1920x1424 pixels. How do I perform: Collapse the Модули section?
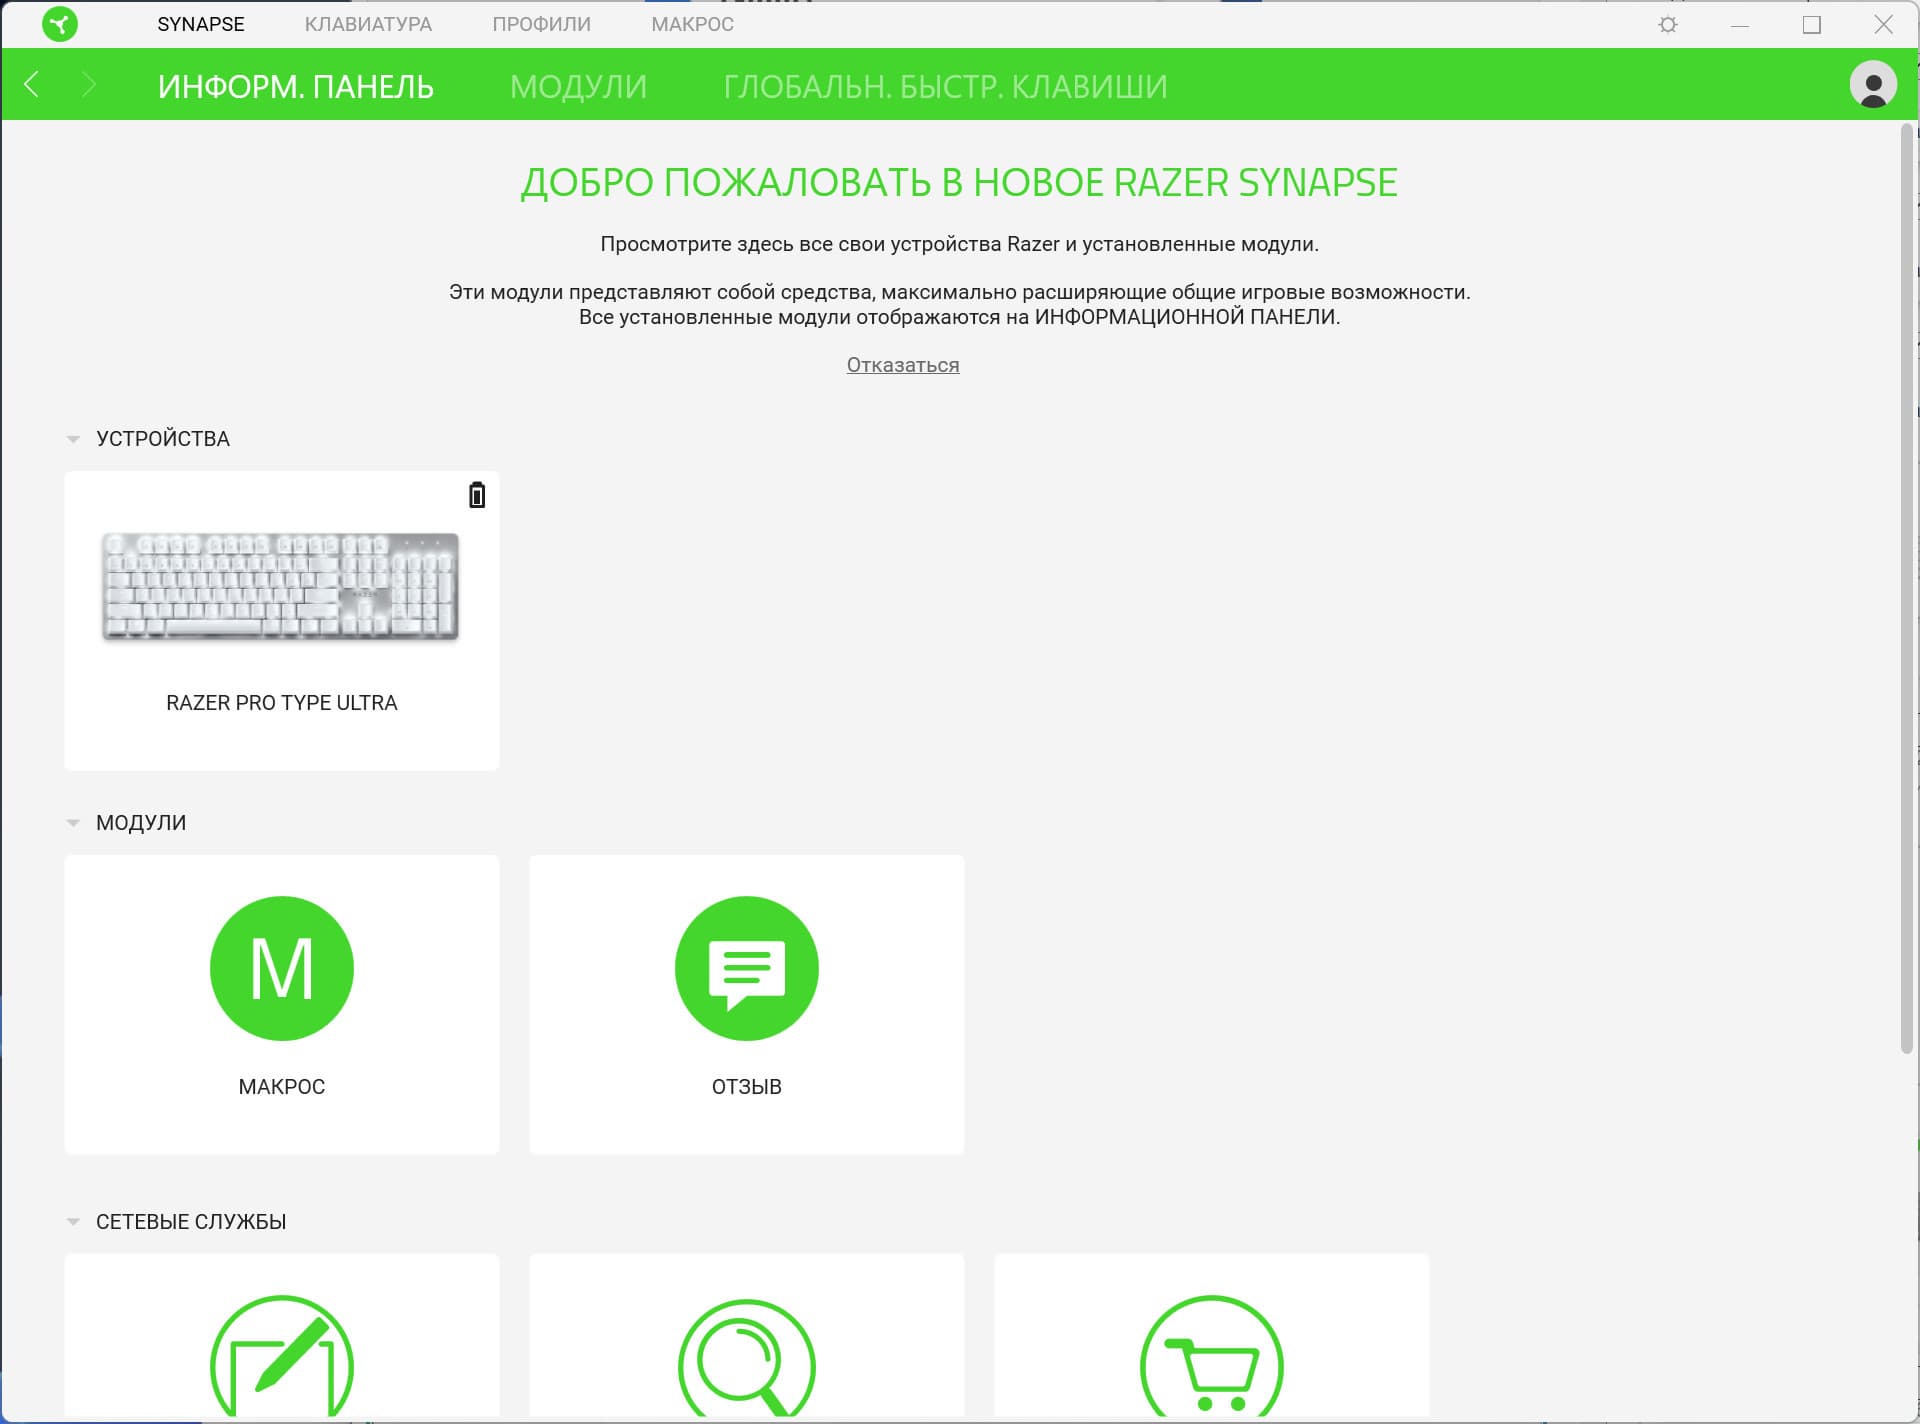click(73, 823)
